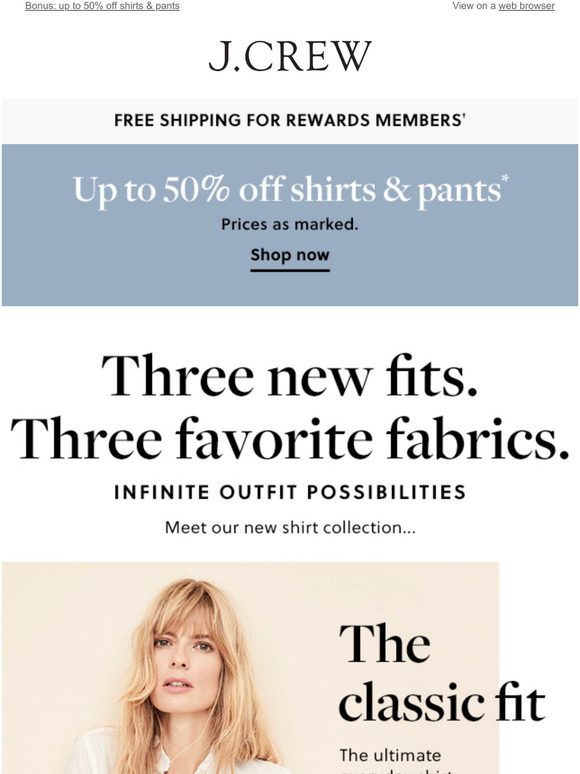Click the J.Crew logo
Image resolution: width=580 pixels, height=774 pixels.
coord(290,56)
